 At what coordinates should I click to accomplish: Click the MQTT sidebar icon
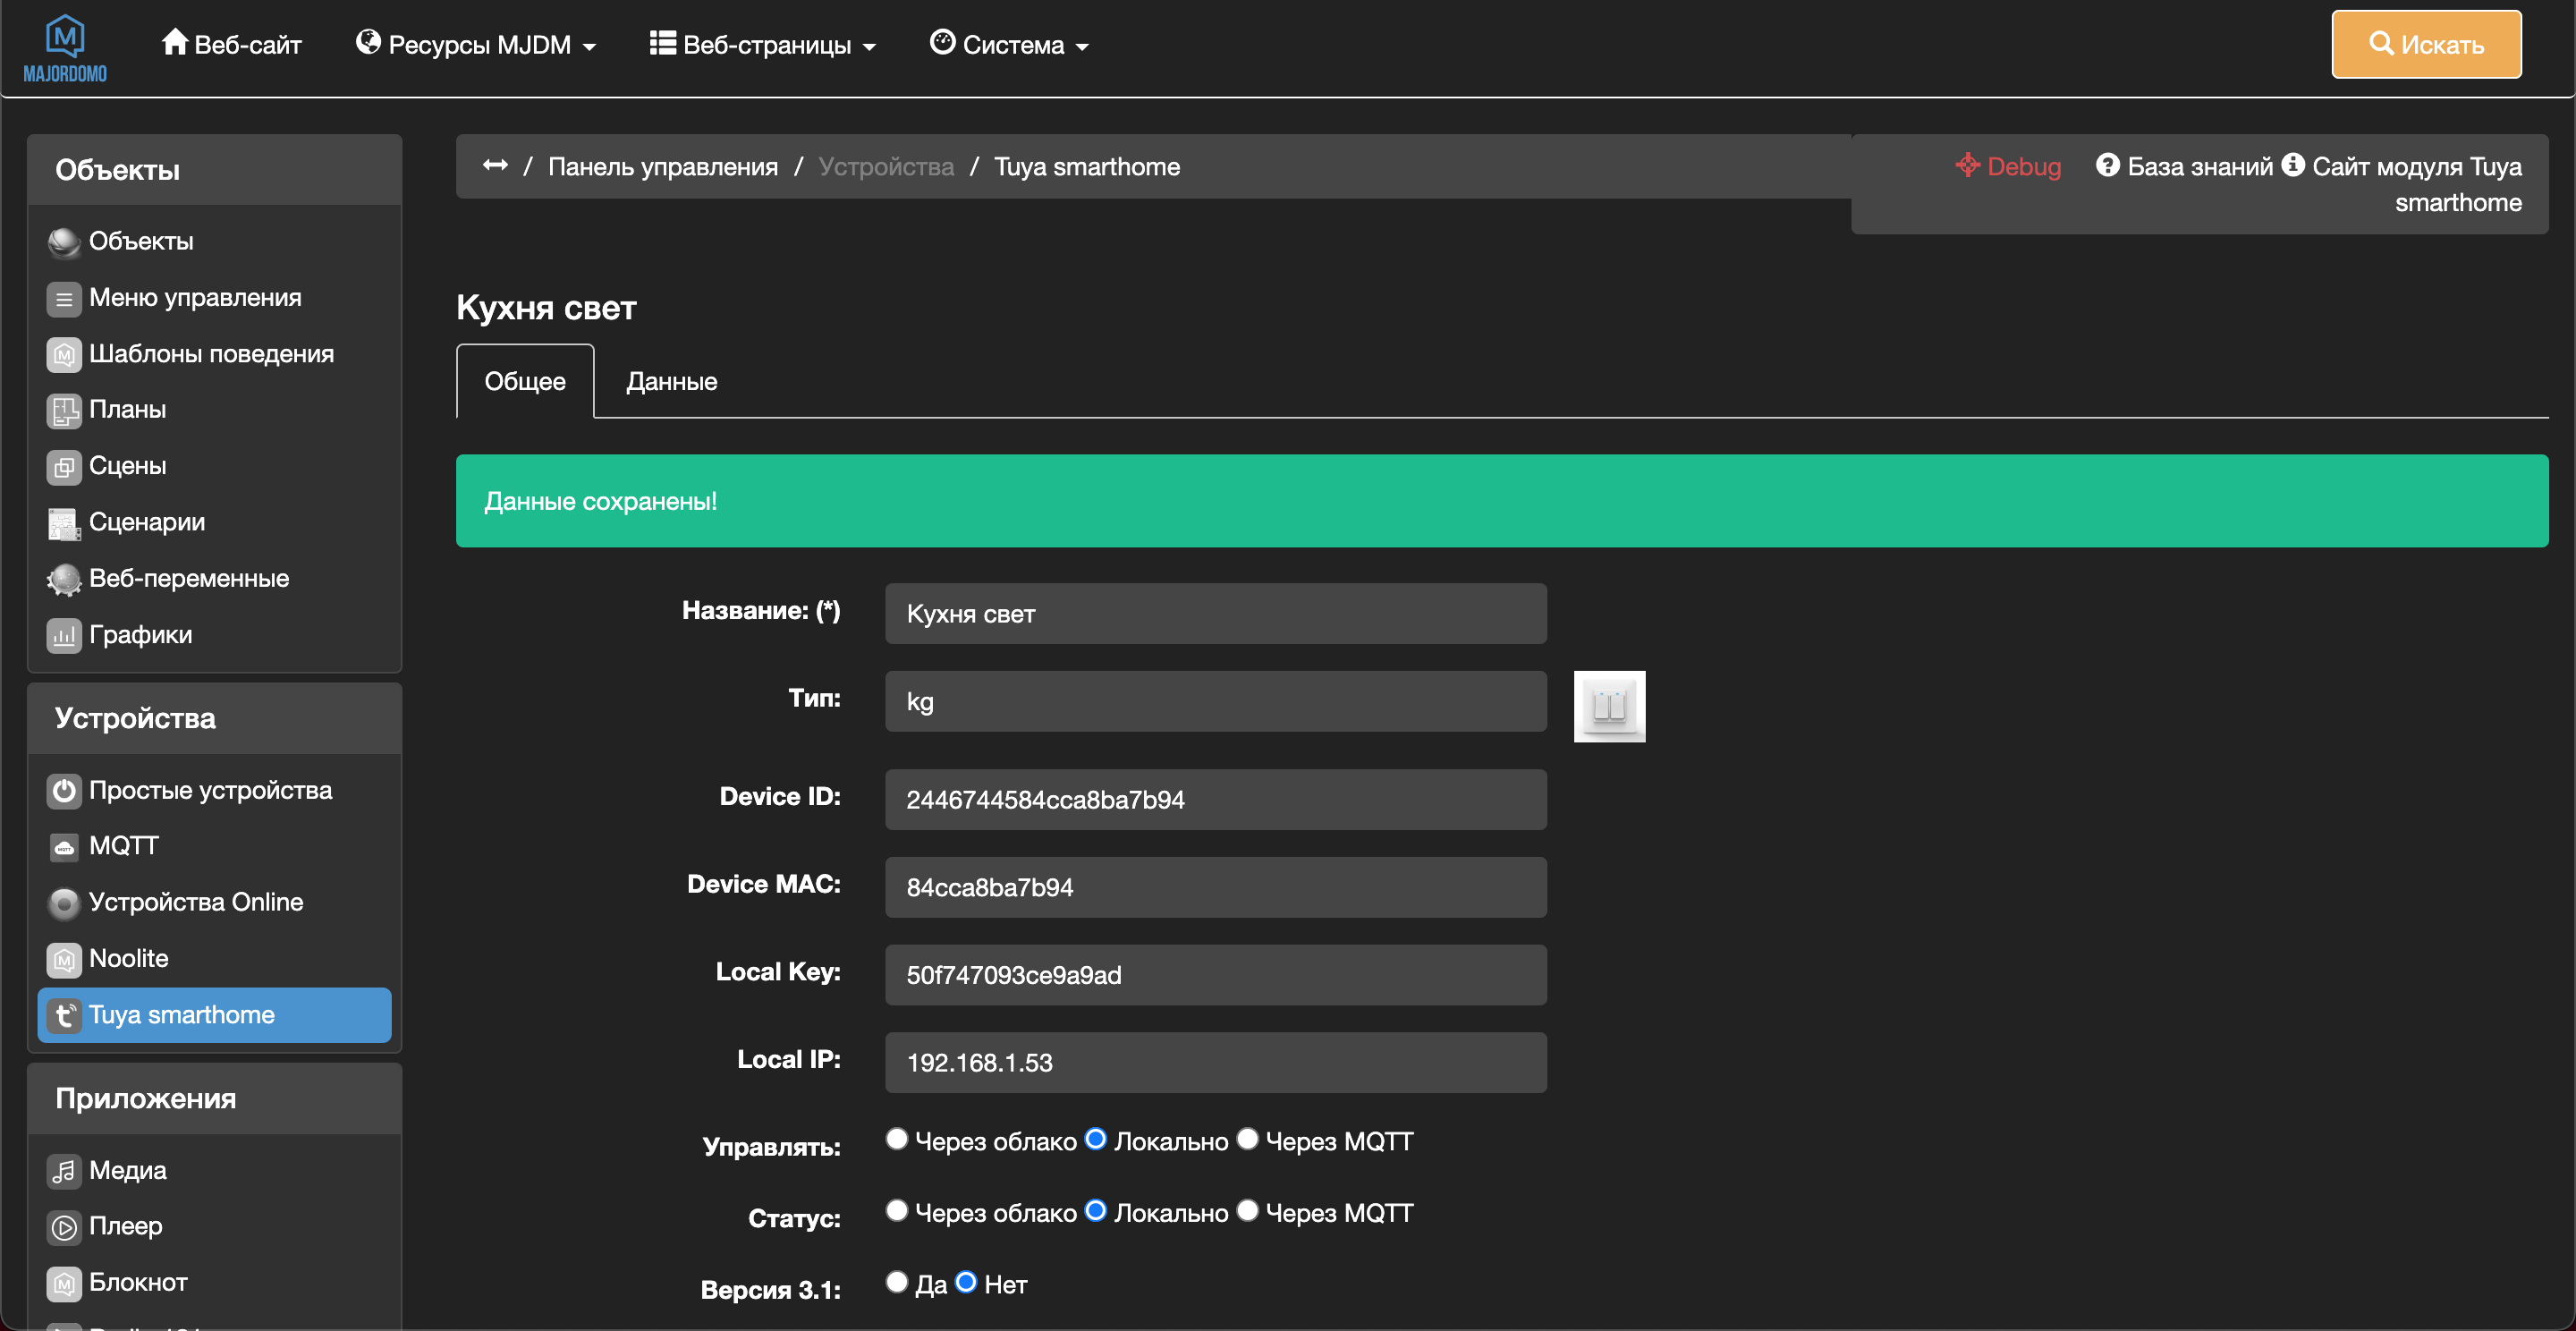(x=64, y=847)
